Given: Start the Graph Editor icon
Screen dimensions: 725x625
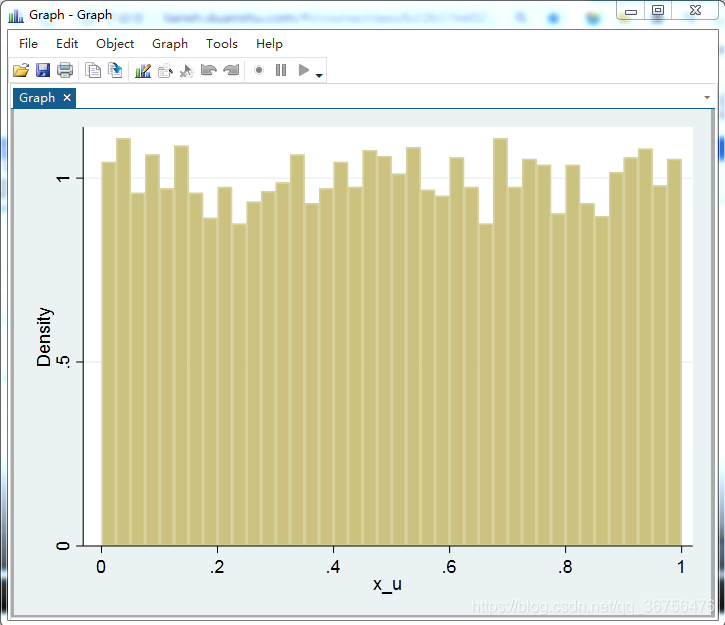Looking at the screenshot, I should point(143,70).
